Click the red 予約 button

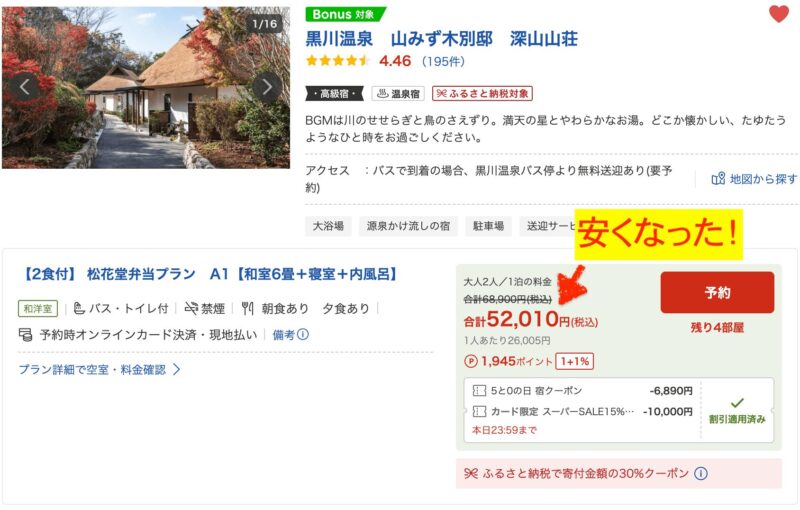717,292
